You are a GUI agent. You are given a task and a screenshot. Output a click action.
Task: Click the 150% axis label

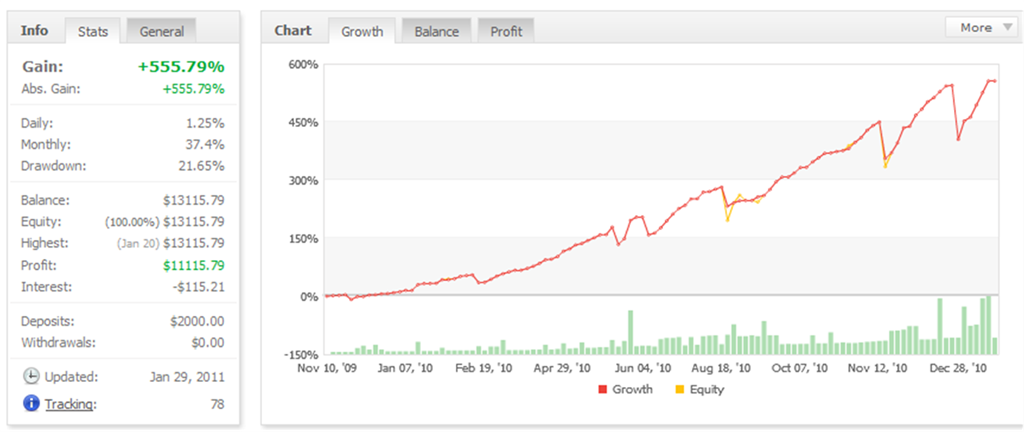(303, 238)
